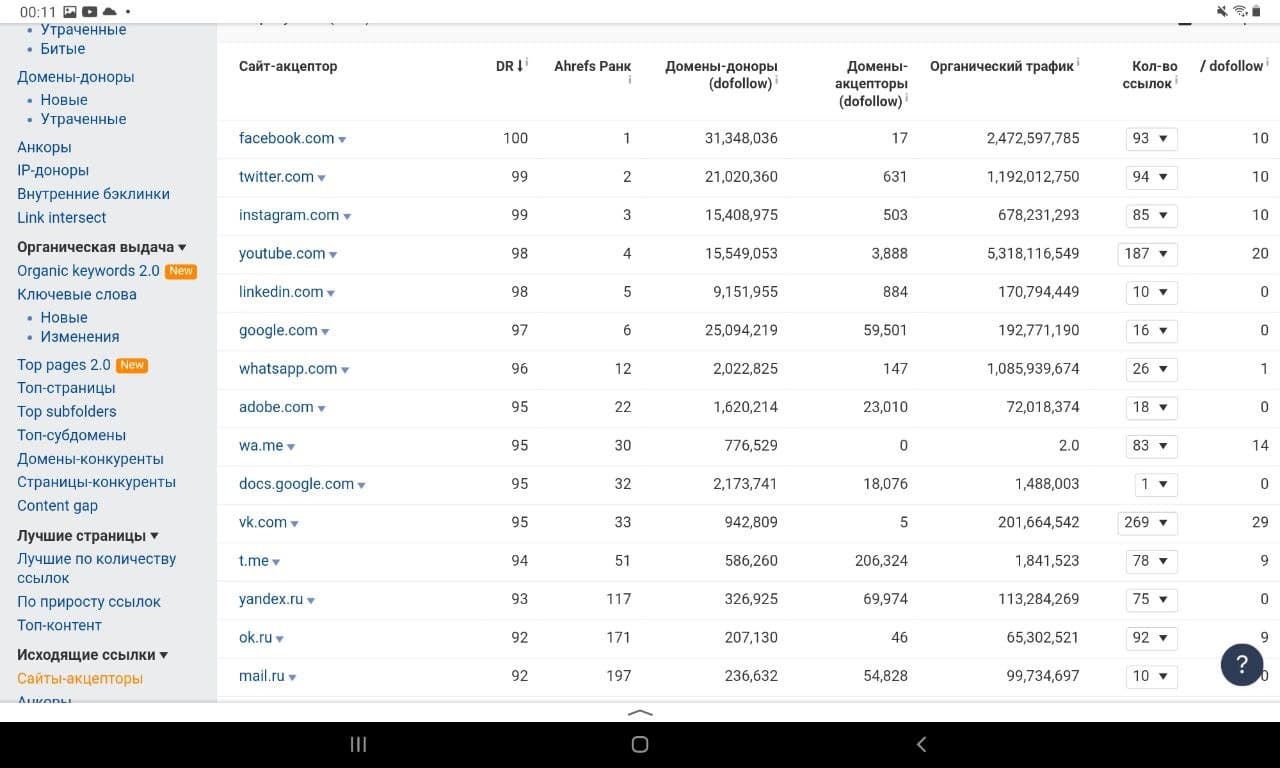Sort by Домены-доноры (dofollow) column
Screen dimensions: 1280x768
[721, 75]
